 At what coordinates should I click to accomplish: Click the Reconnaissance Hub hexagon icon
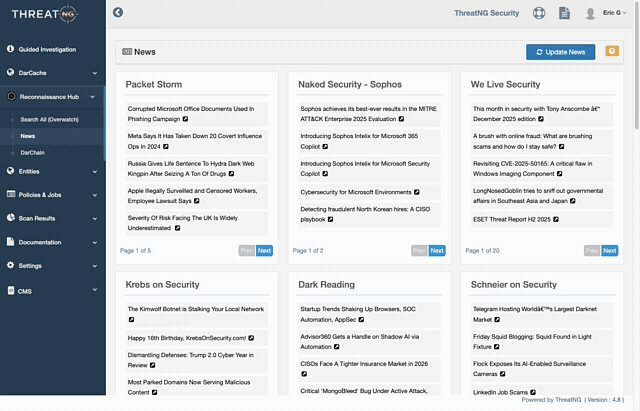pos(11,96)
